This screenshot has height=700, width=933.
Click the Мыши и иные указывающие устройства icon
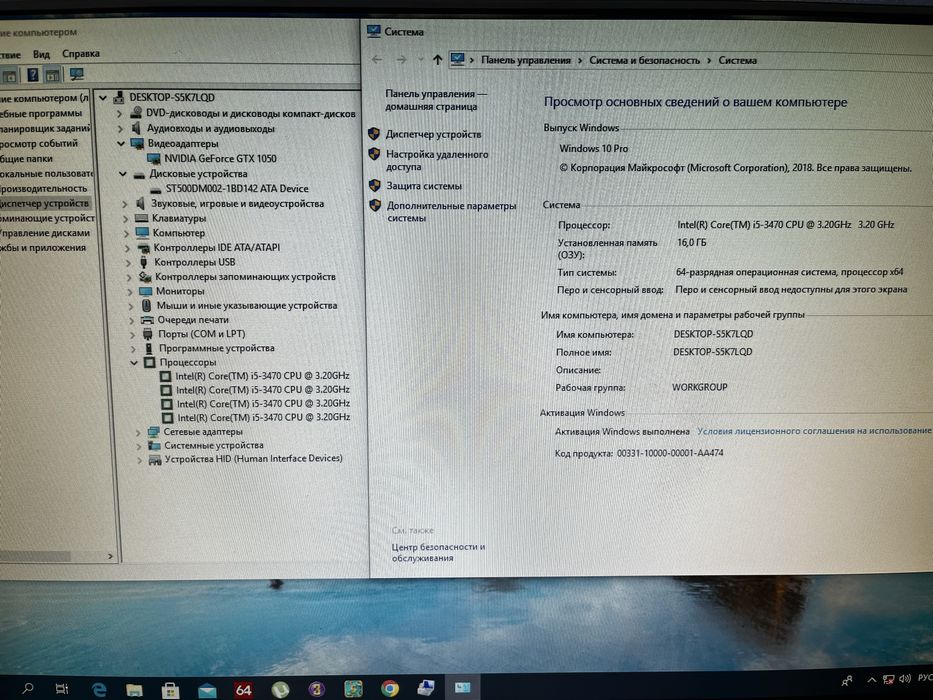click(146, 305)
